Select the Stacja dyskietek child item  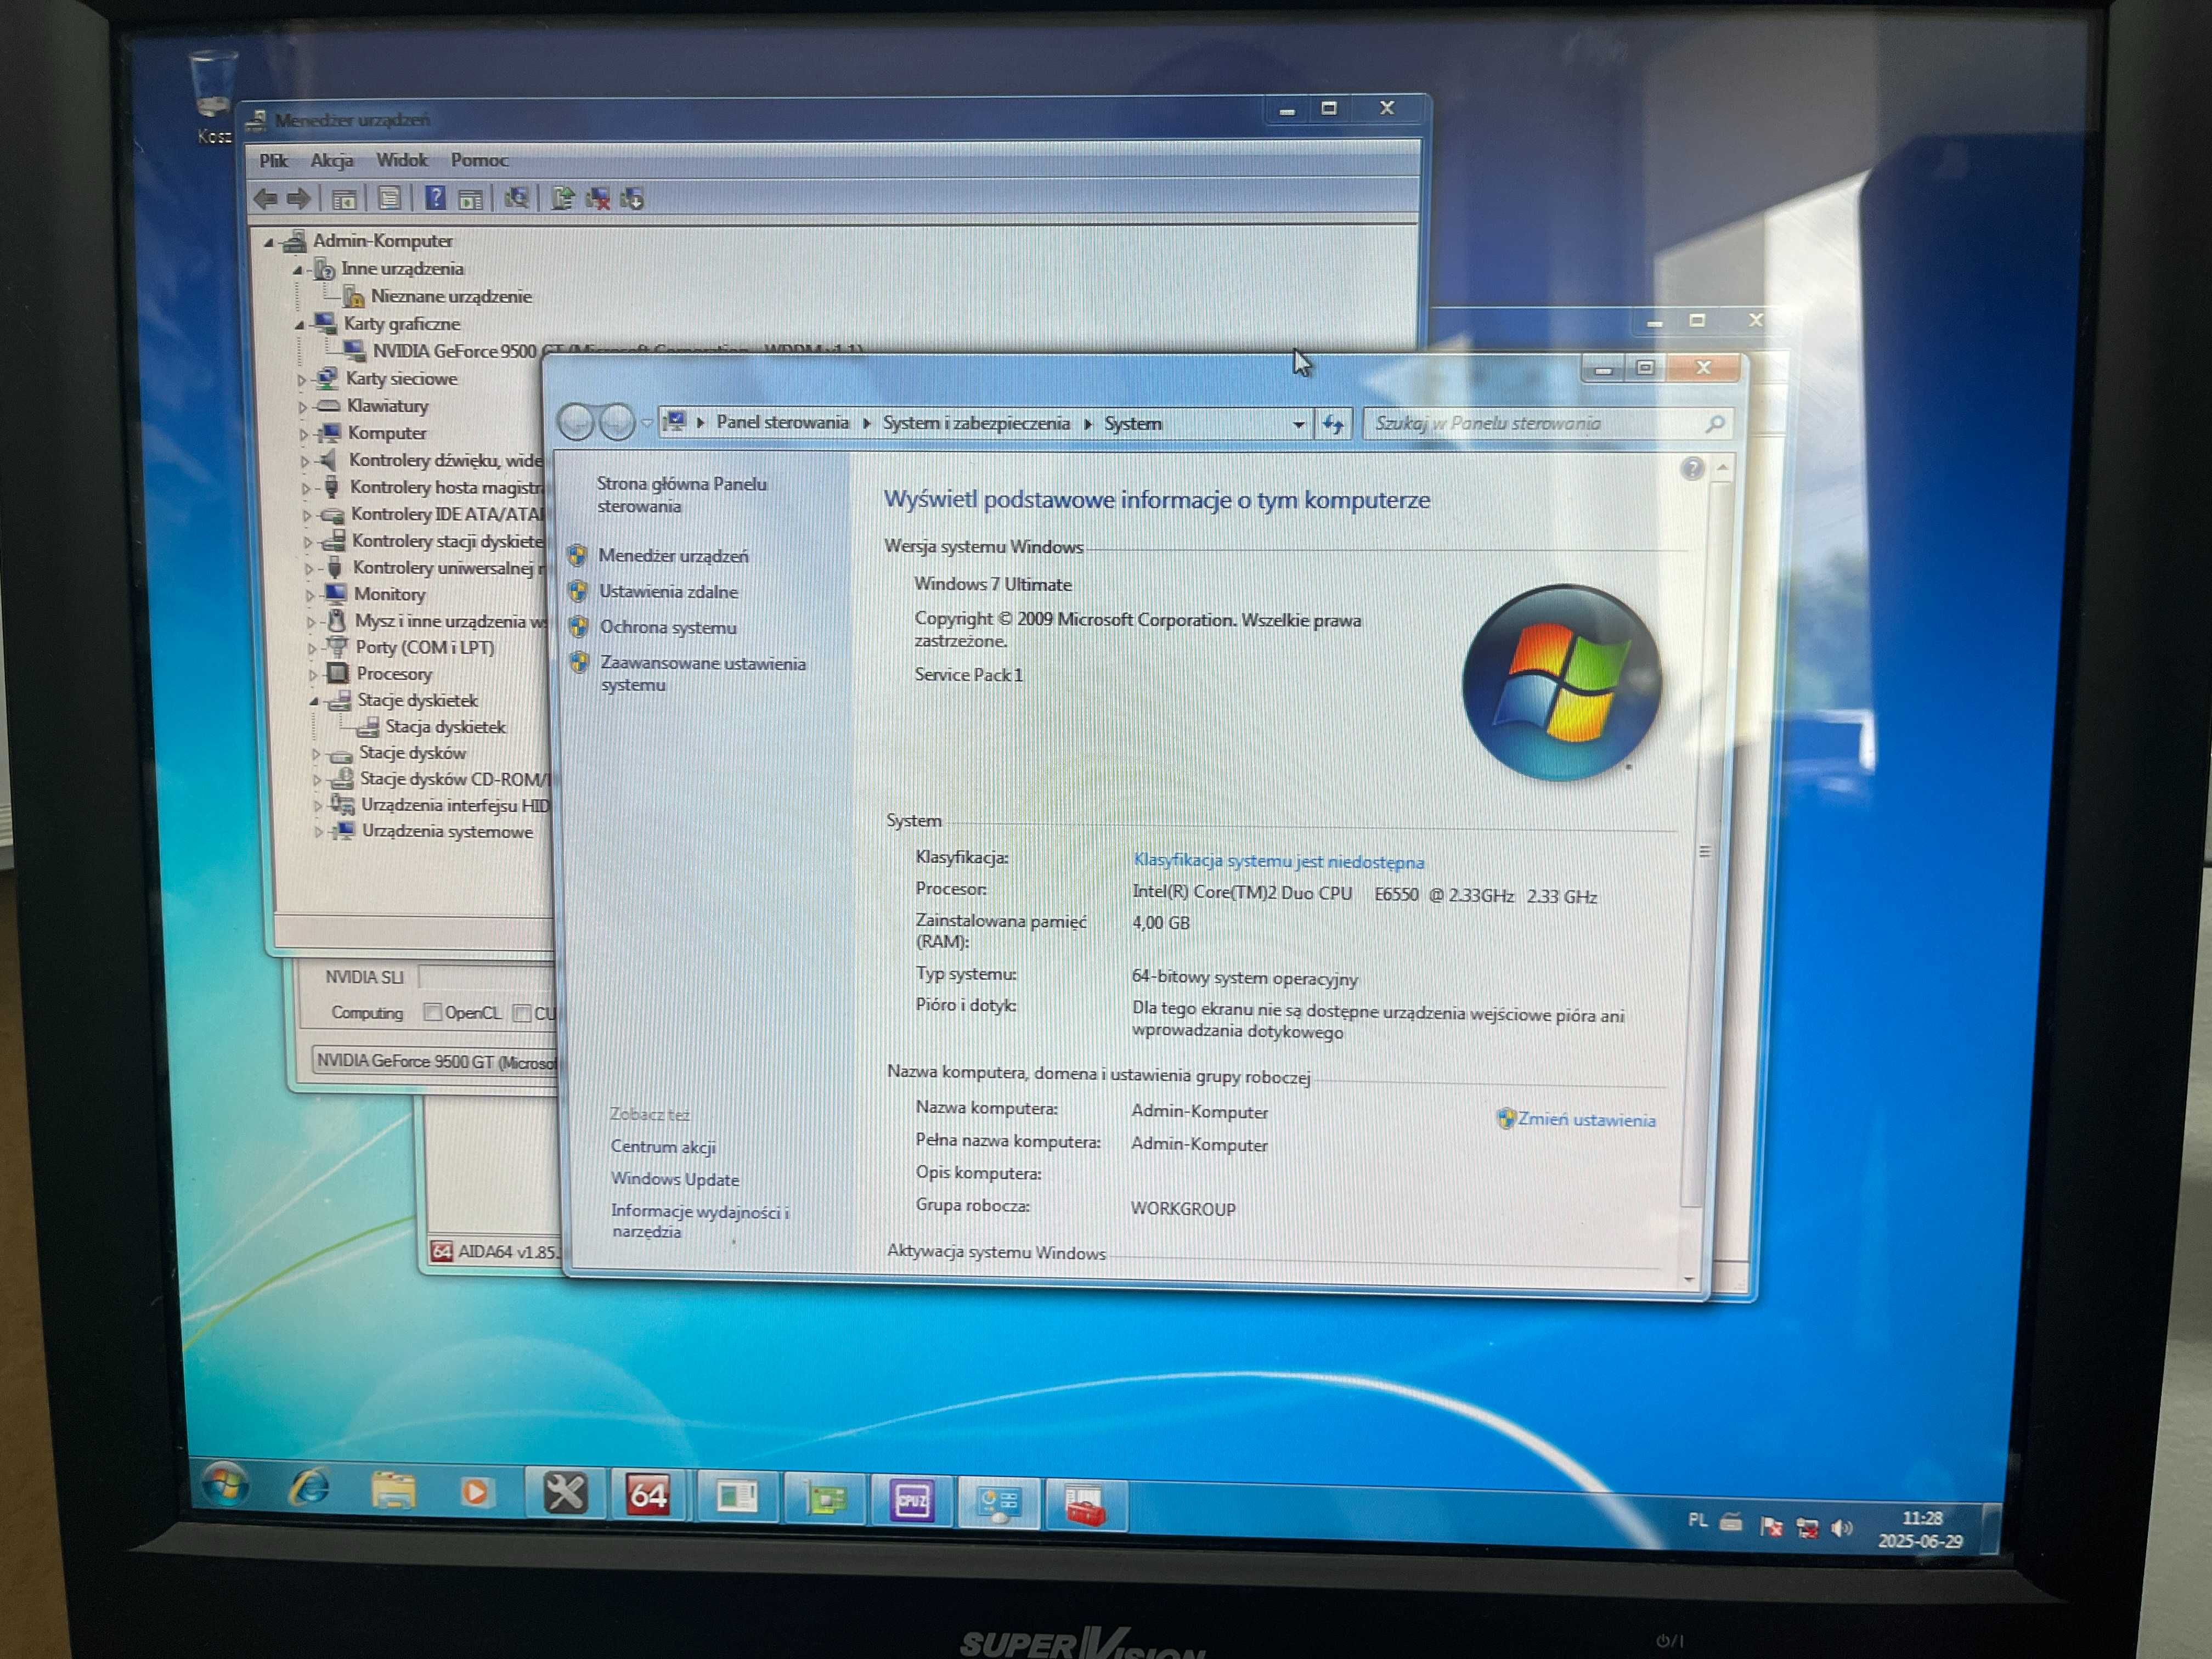[445, 727]
